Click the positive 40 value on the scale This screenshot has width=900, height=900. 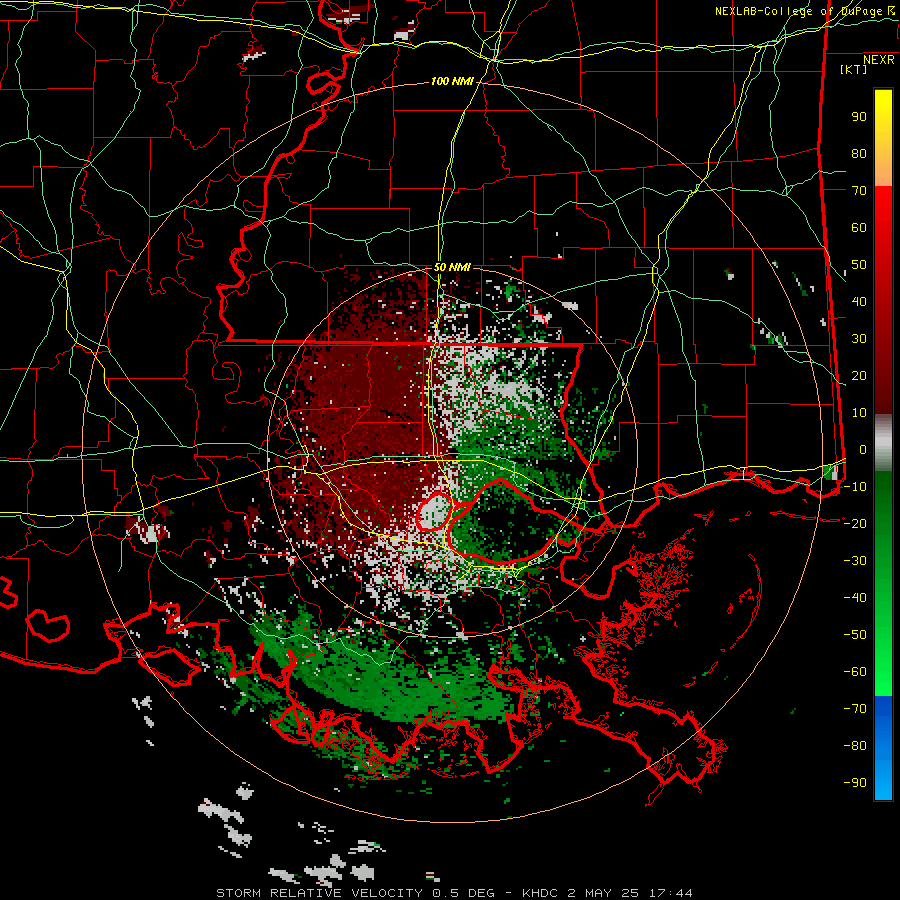859,302
